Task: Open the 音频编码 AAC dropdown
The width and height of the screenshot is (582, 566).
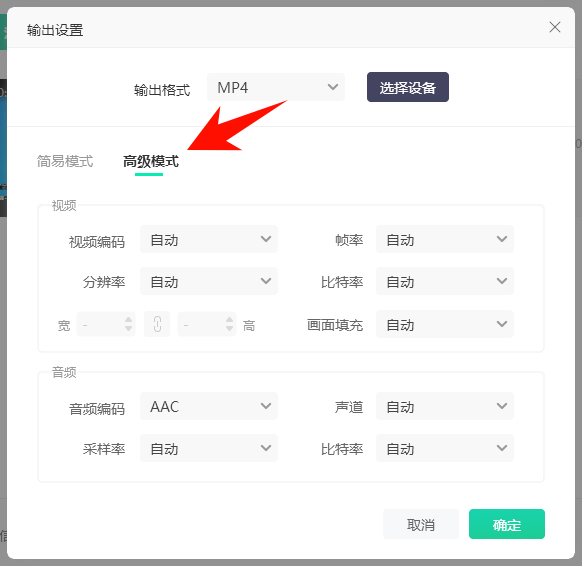Action: click(209, 406)
